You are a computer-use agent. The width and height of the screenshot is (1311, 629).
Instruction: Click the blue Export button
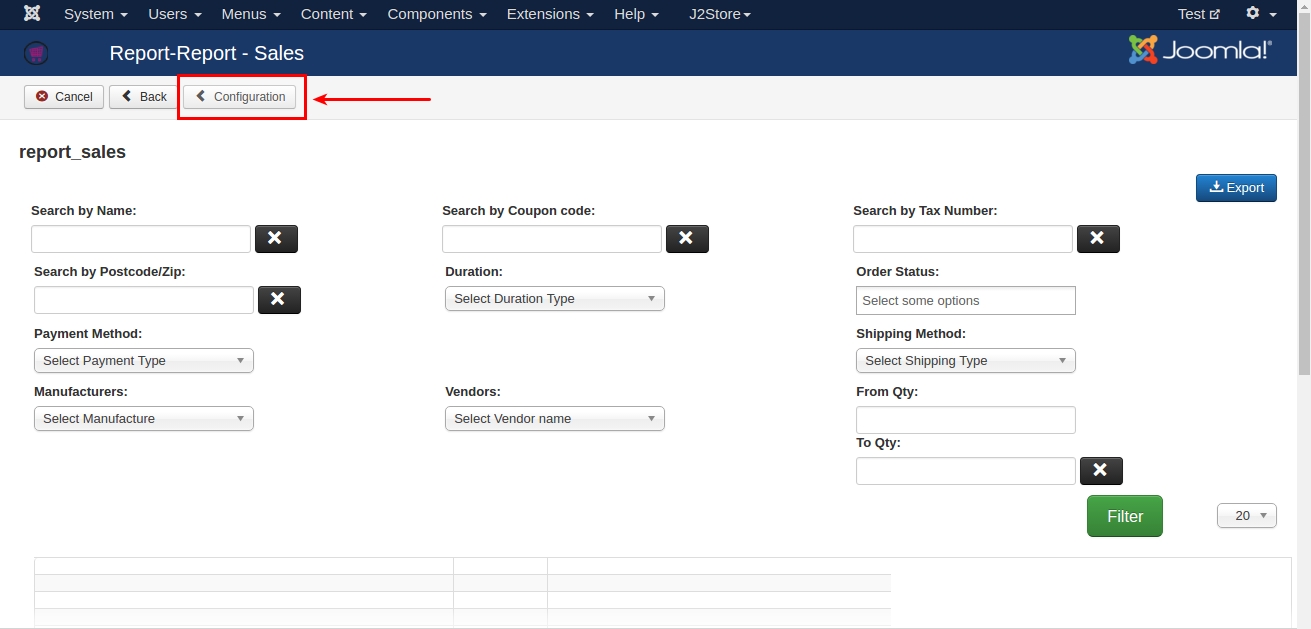(1236, 188)
